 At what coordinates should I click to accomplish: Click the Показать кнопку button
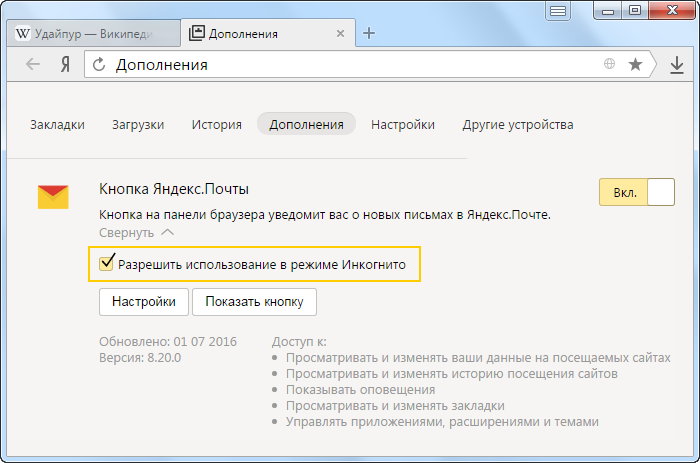pyautogui.click(x=254, y=302)
